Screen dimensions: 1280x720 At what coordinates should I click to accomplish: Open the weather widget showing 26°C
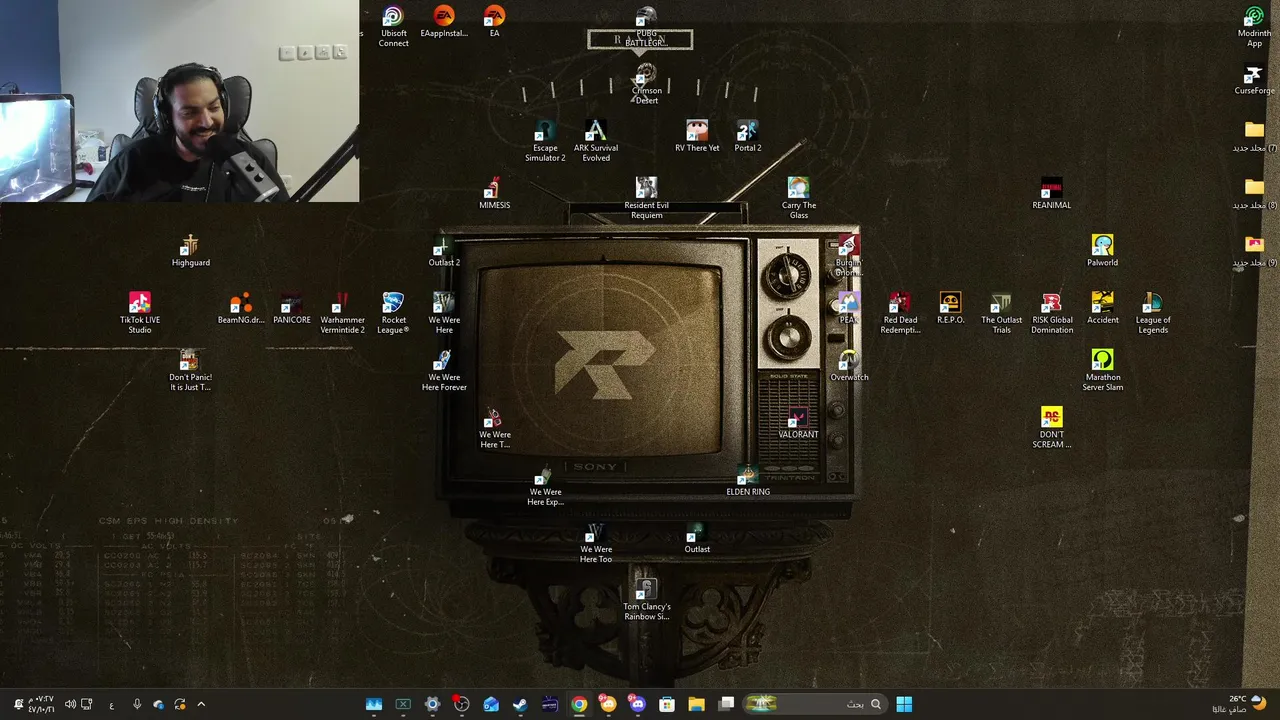pos(1240,704)
